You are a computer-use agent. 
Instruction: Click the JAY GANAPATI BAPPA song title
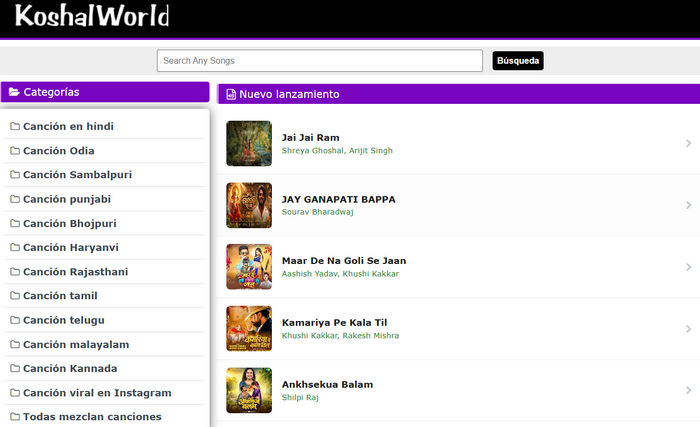(x=338, y=199)
